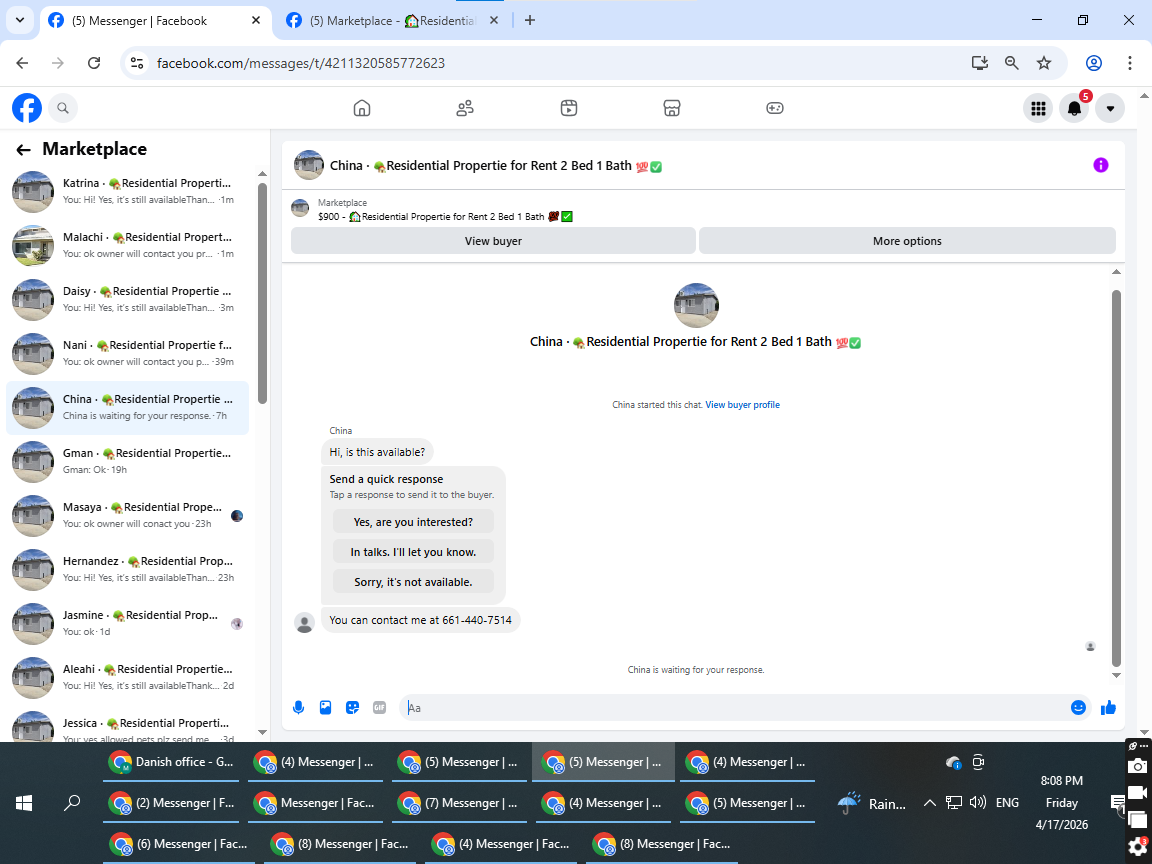Open Malachi's conversation in the list
Viewport: 1152px width, 864px height.
click(x=128, y=245)
